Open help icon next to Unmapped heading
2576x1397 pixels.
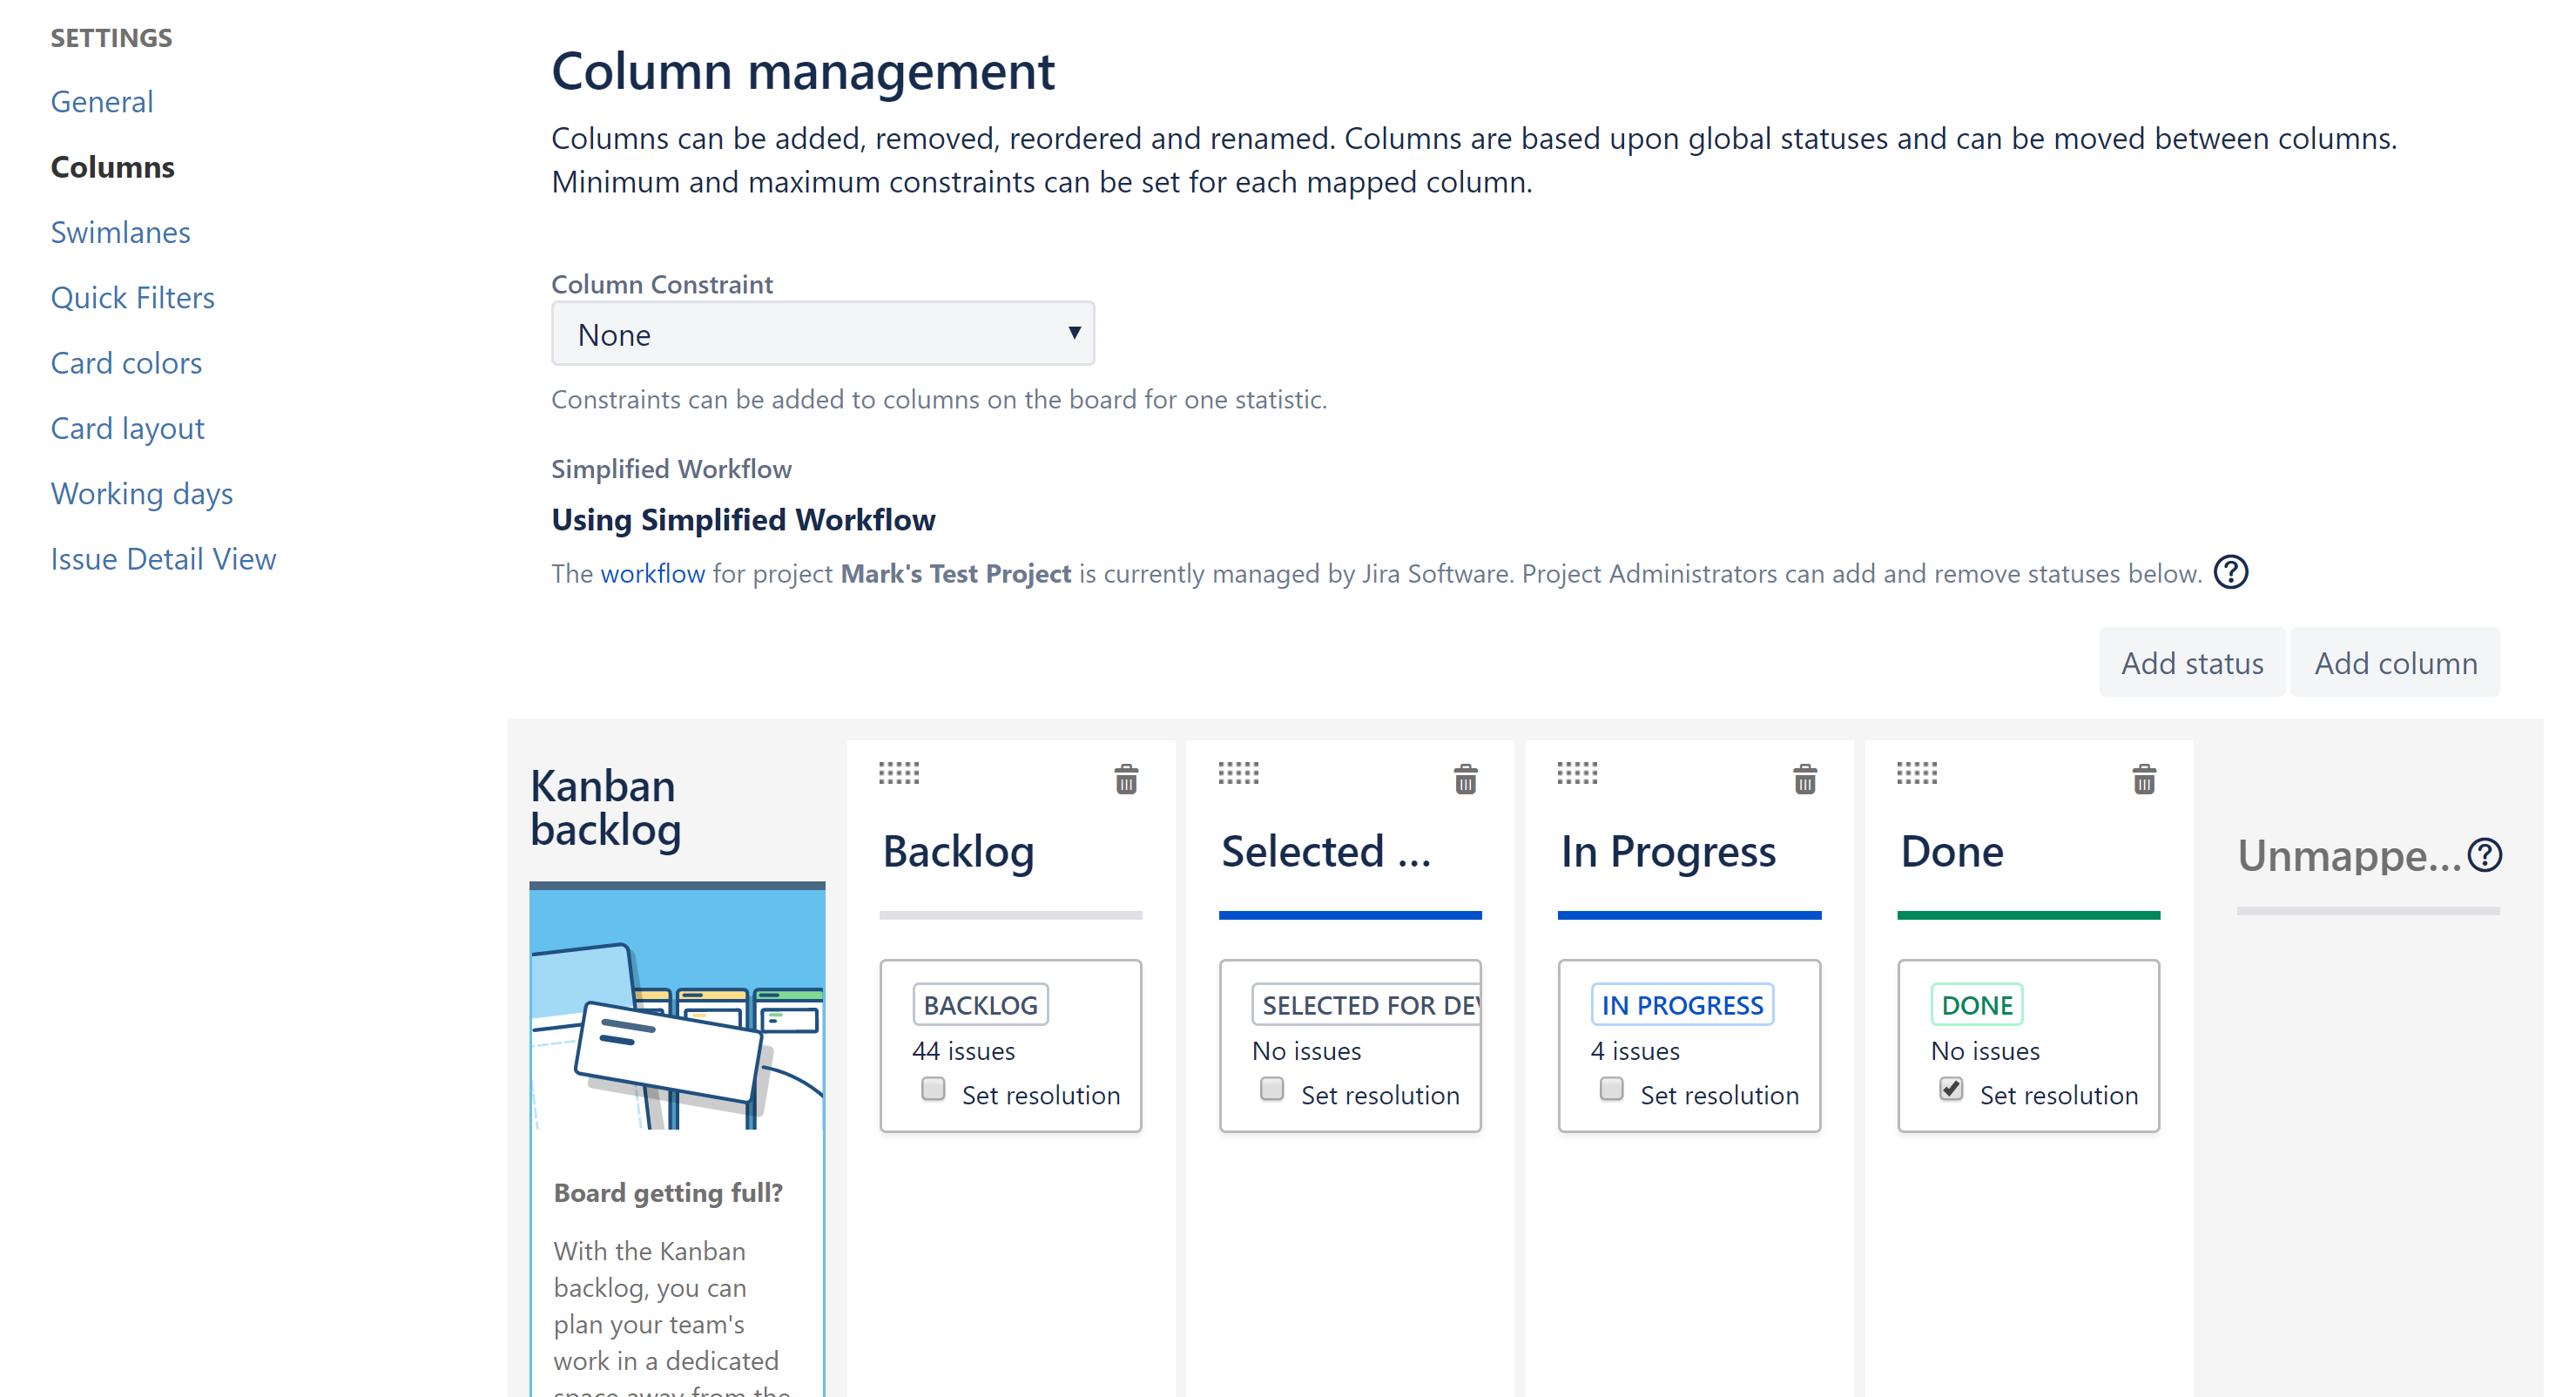(2485, 855)
